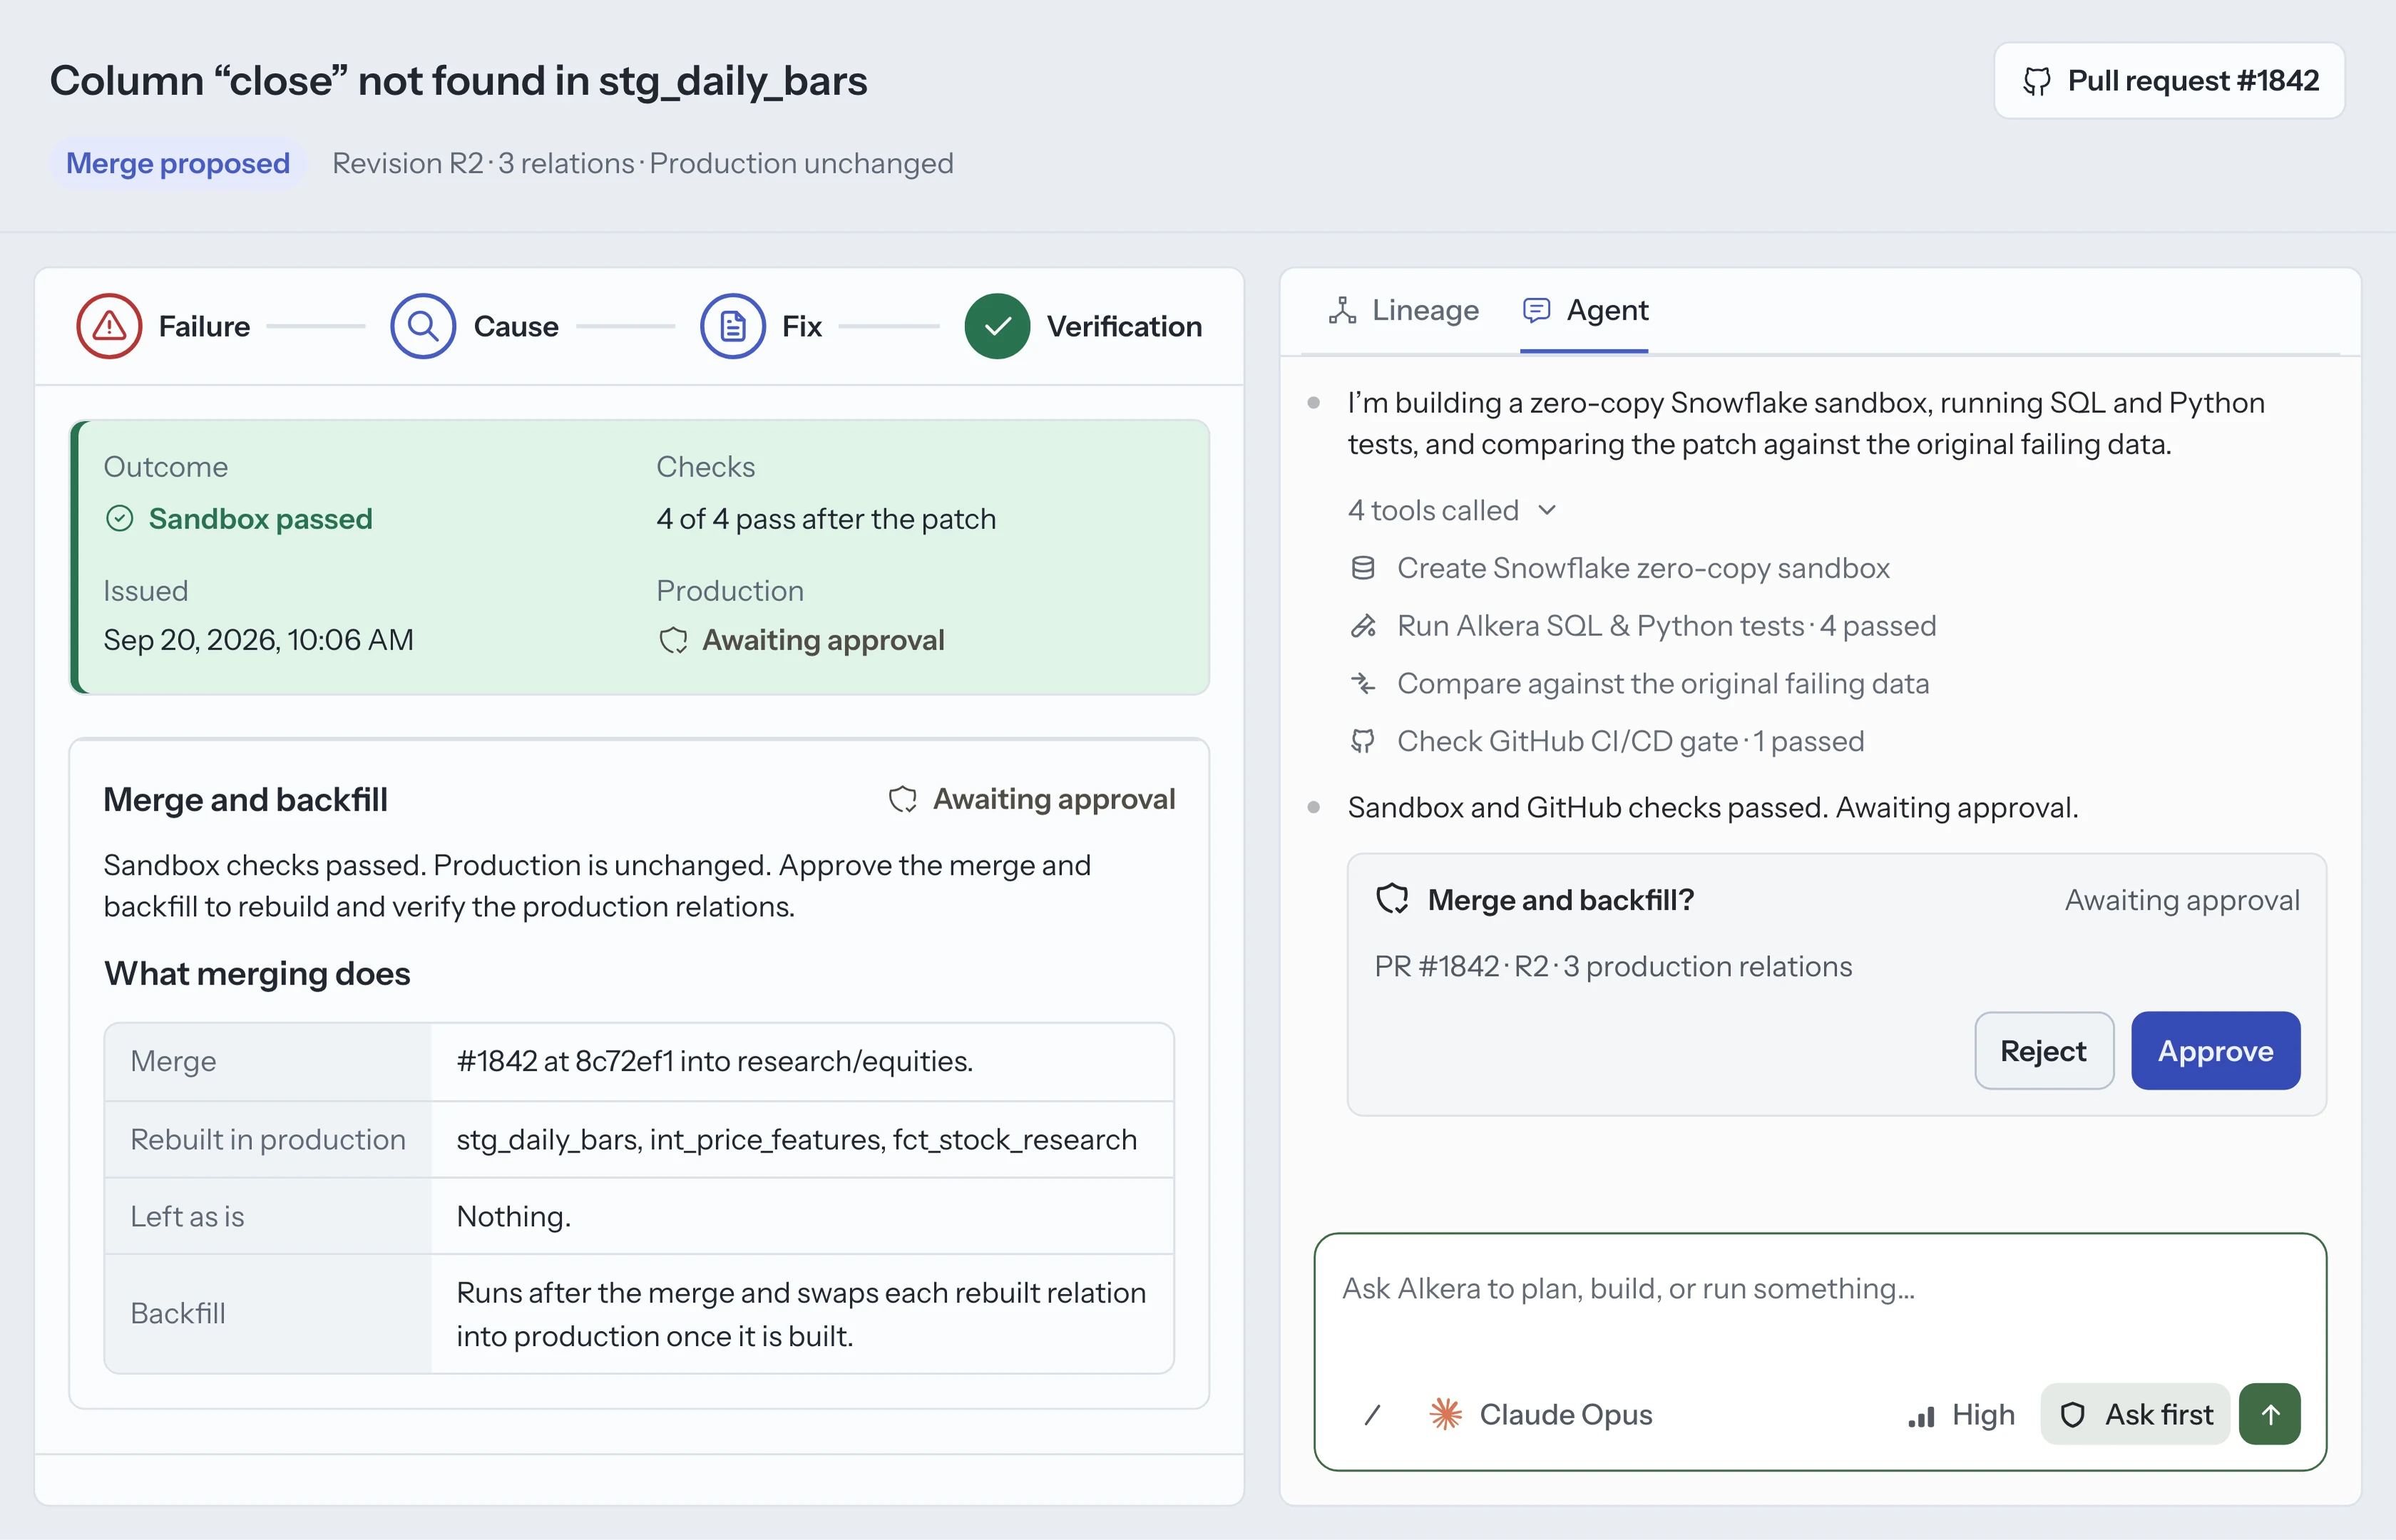The width and height of the screenshot is (2396, 1540).
Task: Toggle the Ask first permission mode
Action: point(2135,1415)
